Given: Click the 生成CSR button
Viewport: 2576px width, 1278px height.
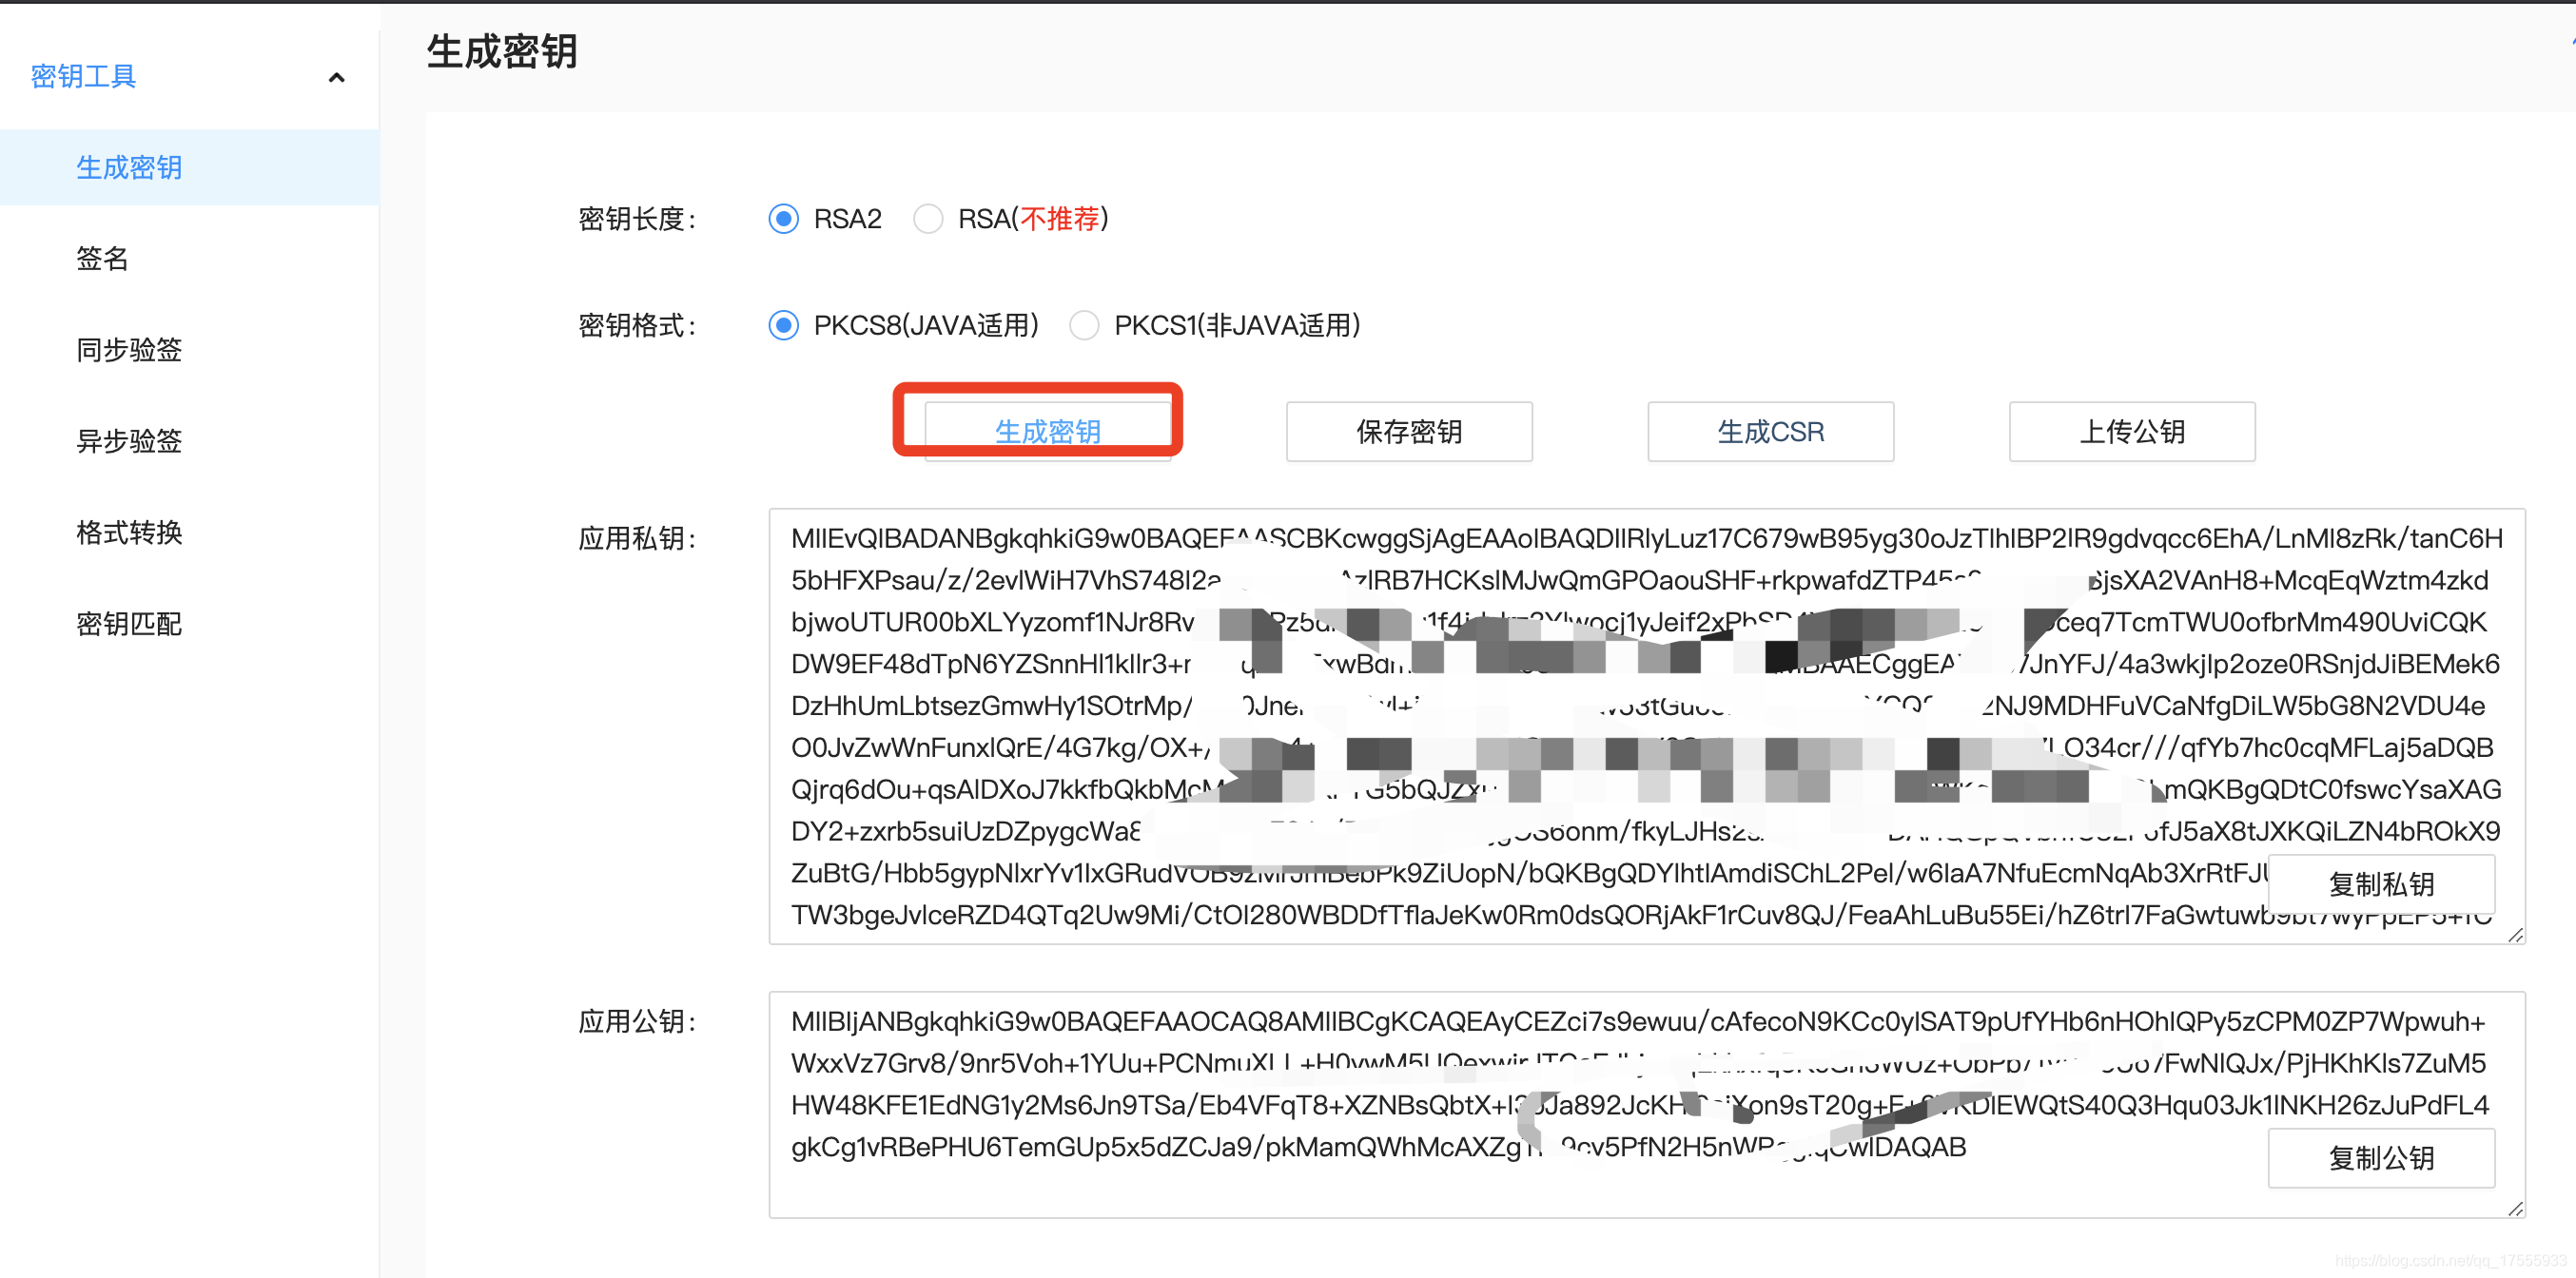Looking at the screenshot, I should point(1770,431).
